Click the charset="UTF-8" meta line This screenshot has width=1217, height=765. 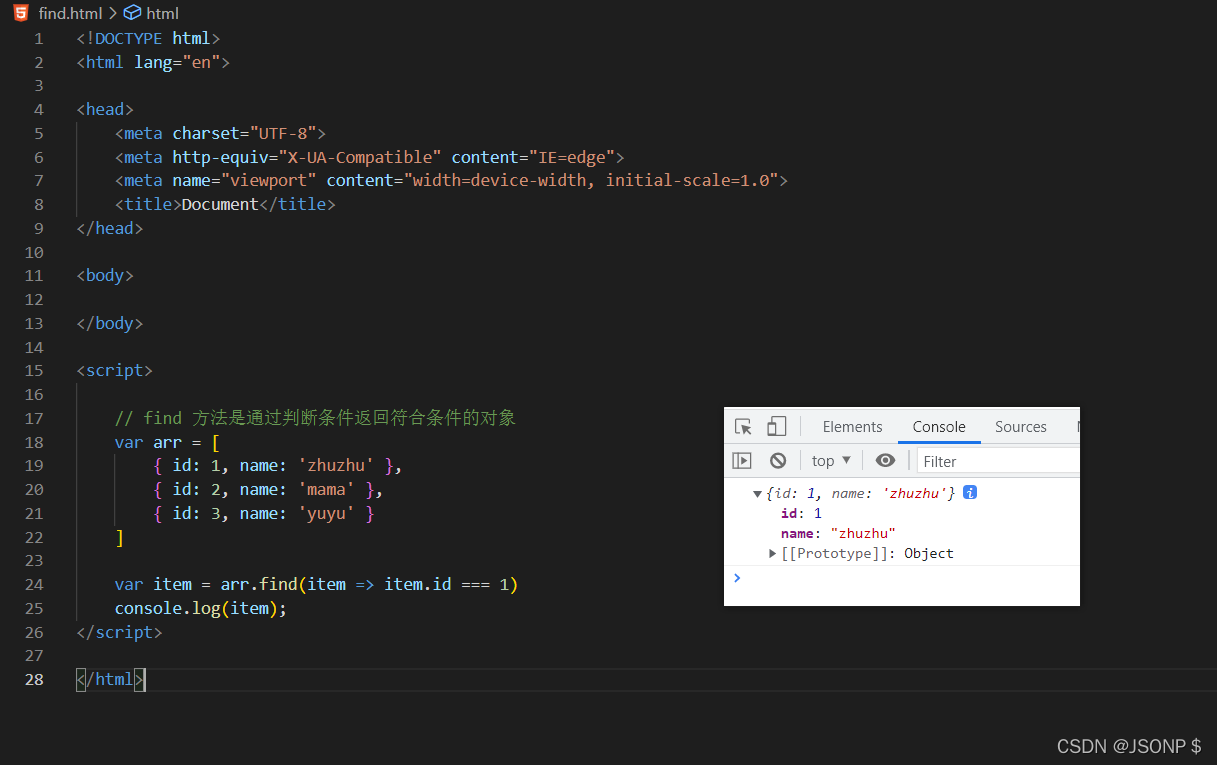click(220, 133)
